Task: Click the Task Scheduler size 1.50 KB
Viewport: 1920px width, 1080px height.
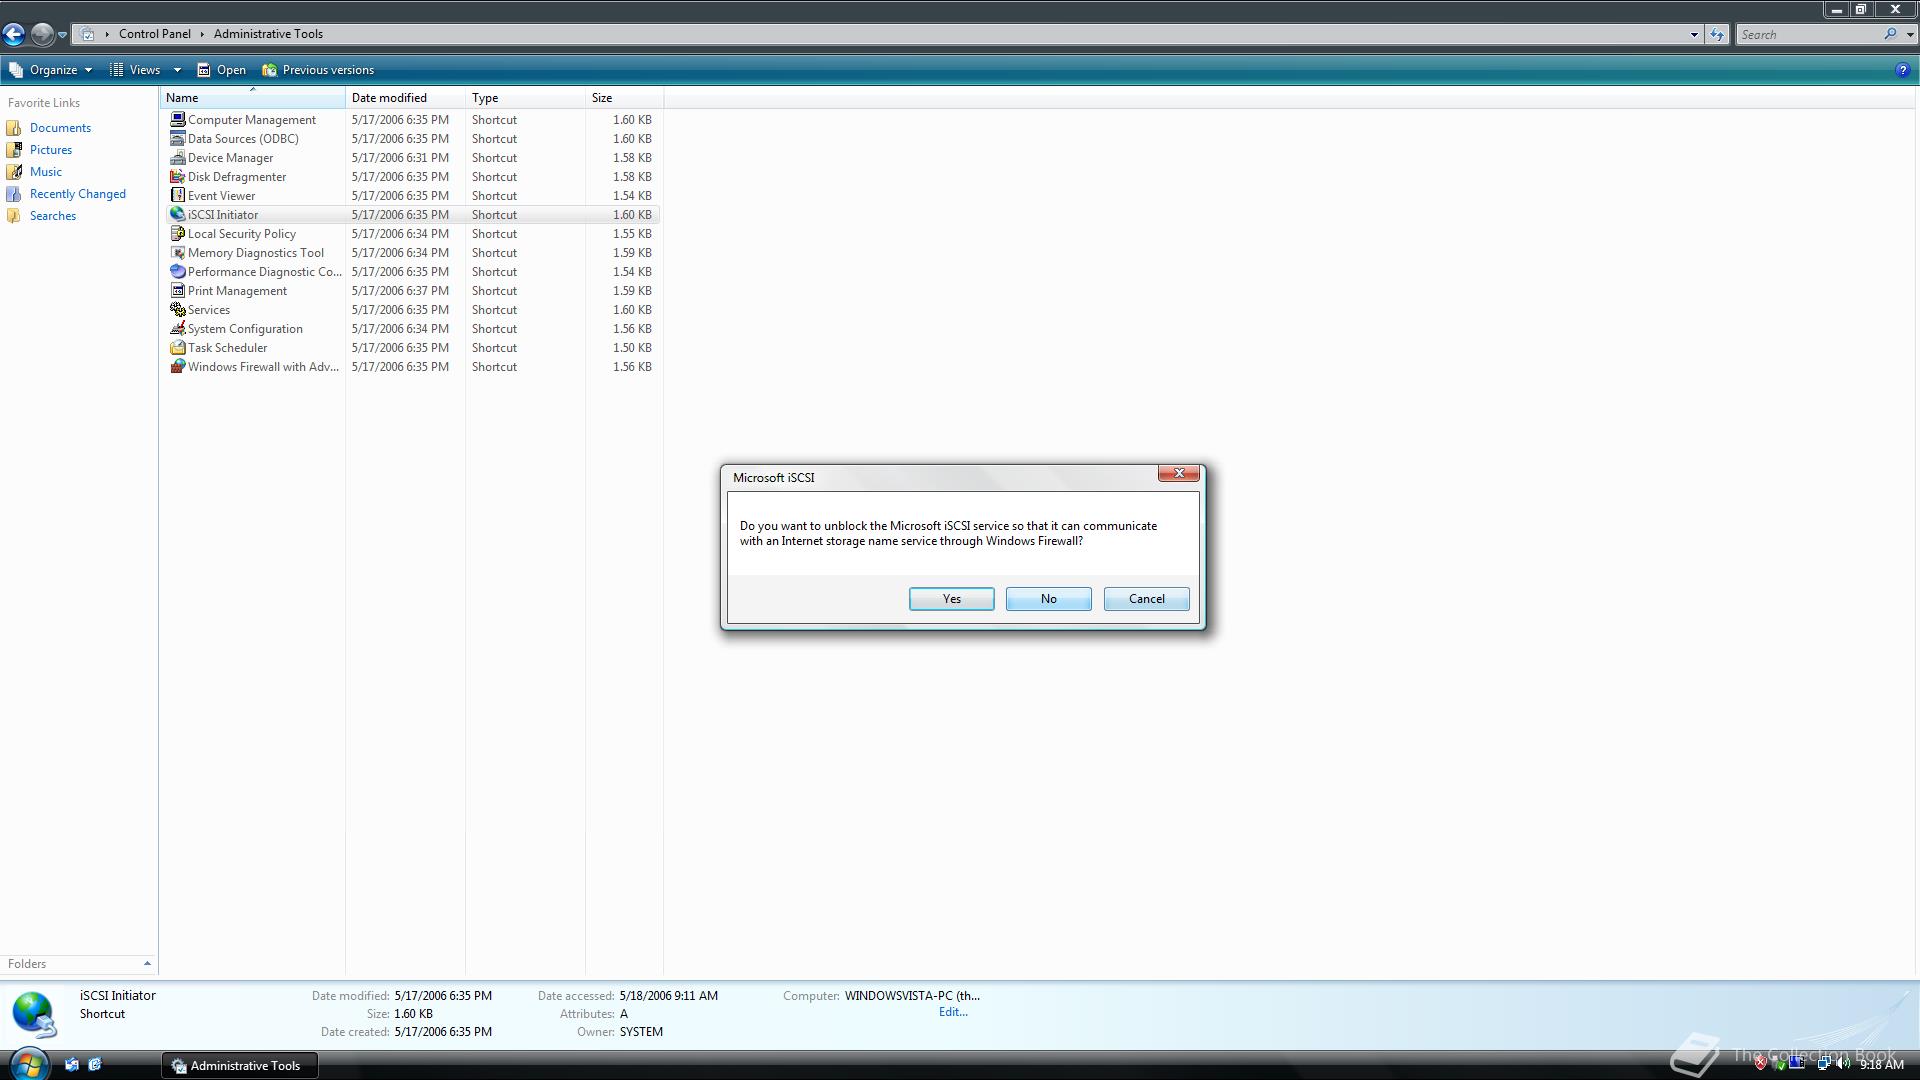Action: pos(632,348)
